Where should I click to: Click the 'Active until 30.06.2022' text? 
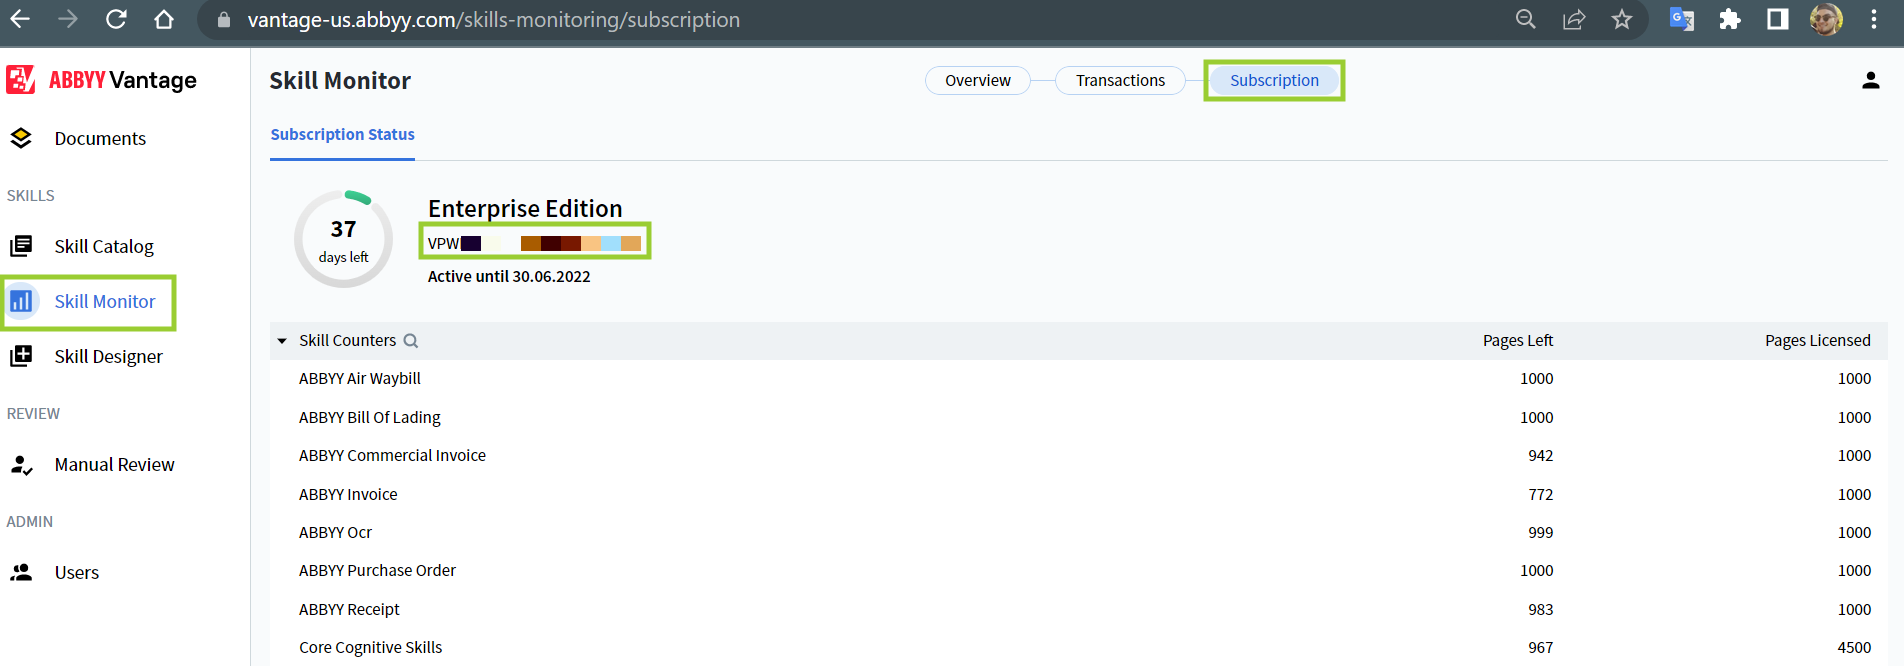(x=509, y=276)
